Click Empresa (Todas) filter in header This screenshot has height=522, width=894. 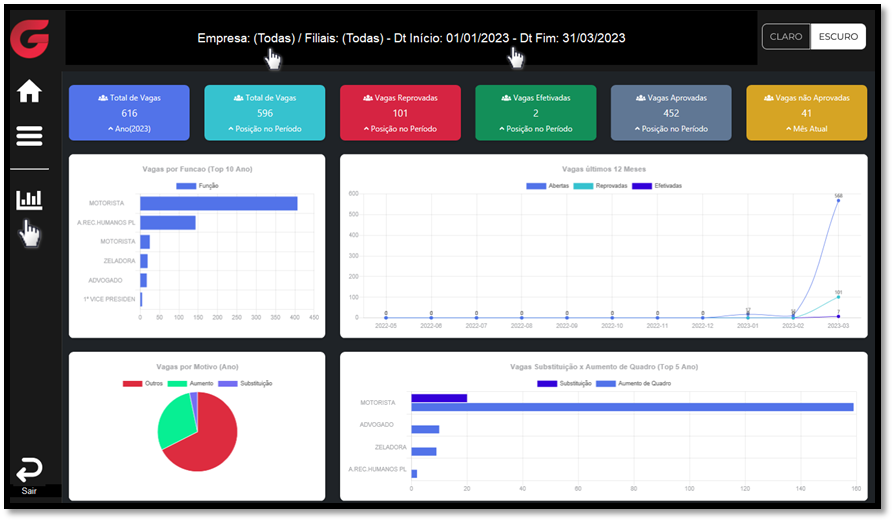coord(246,38)
